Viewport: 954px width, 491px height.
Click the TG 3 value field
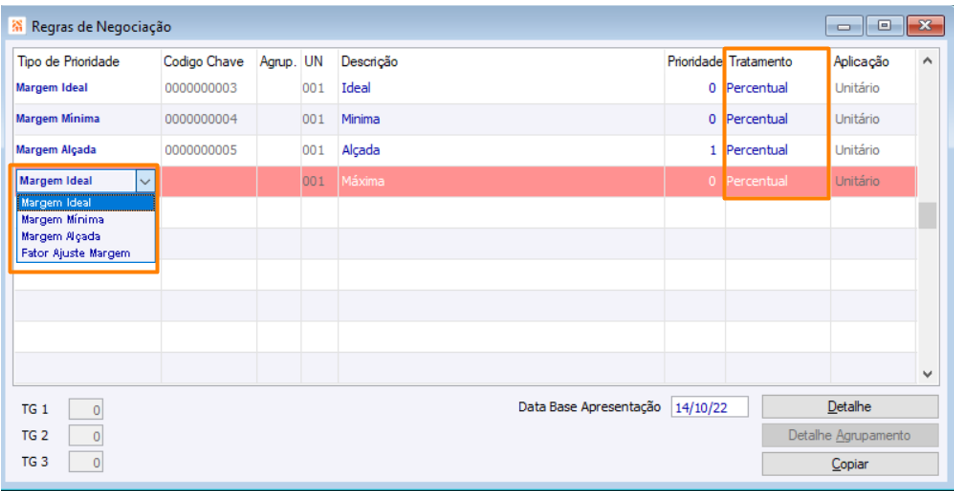(x=86, y=462)
